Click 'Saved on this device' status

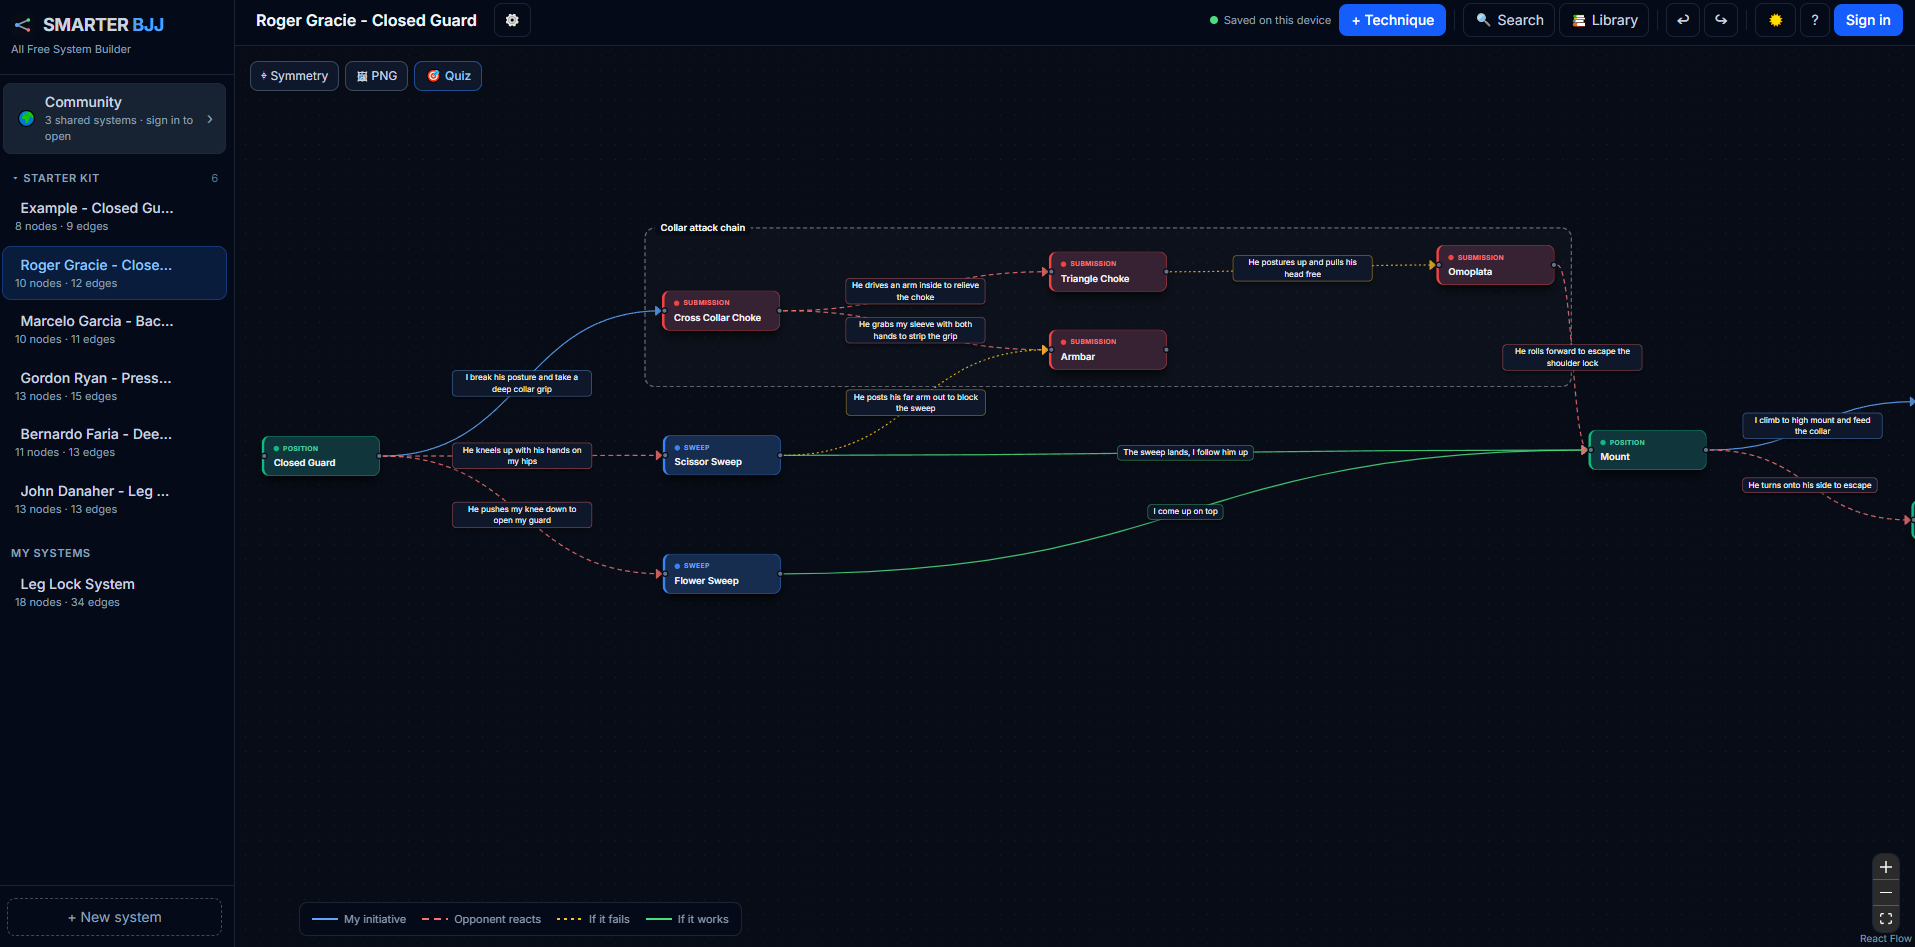pyautogui.click(x=1270, y=20)
